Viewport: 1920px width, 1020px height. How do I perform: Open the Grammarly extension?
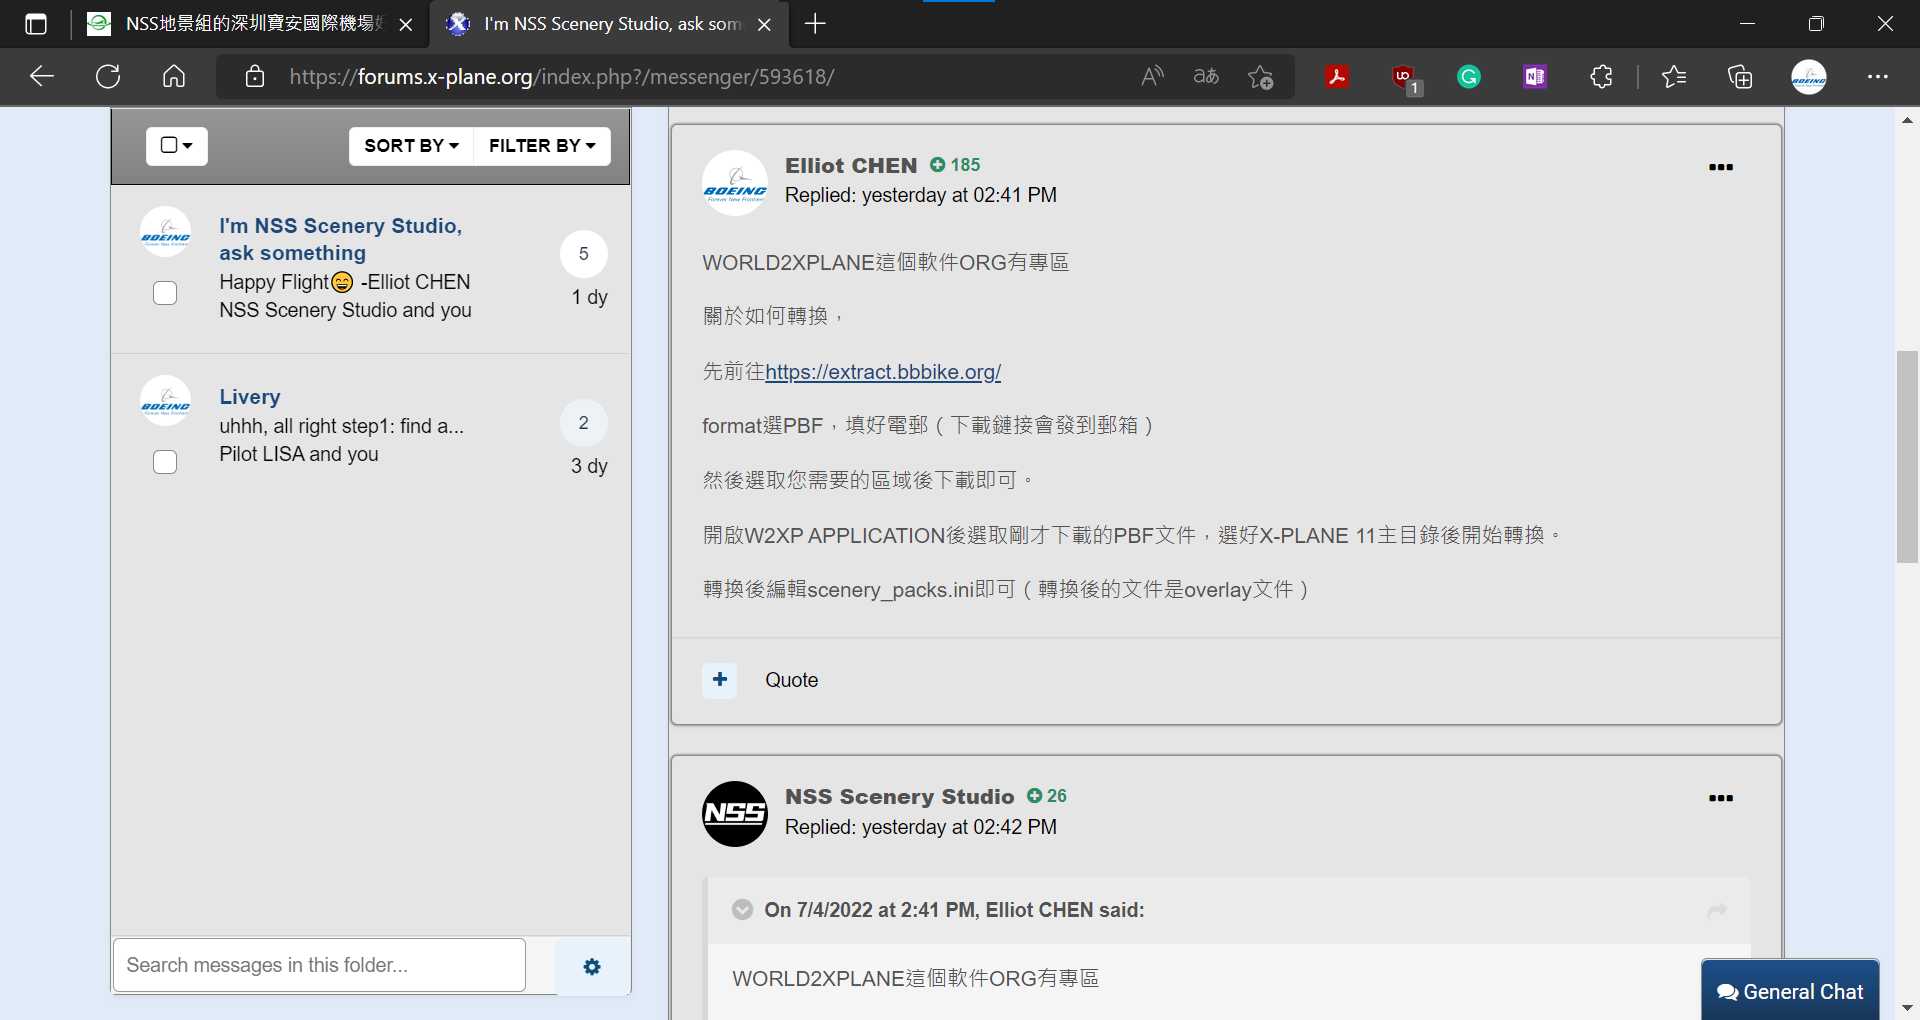[1469, 77]
